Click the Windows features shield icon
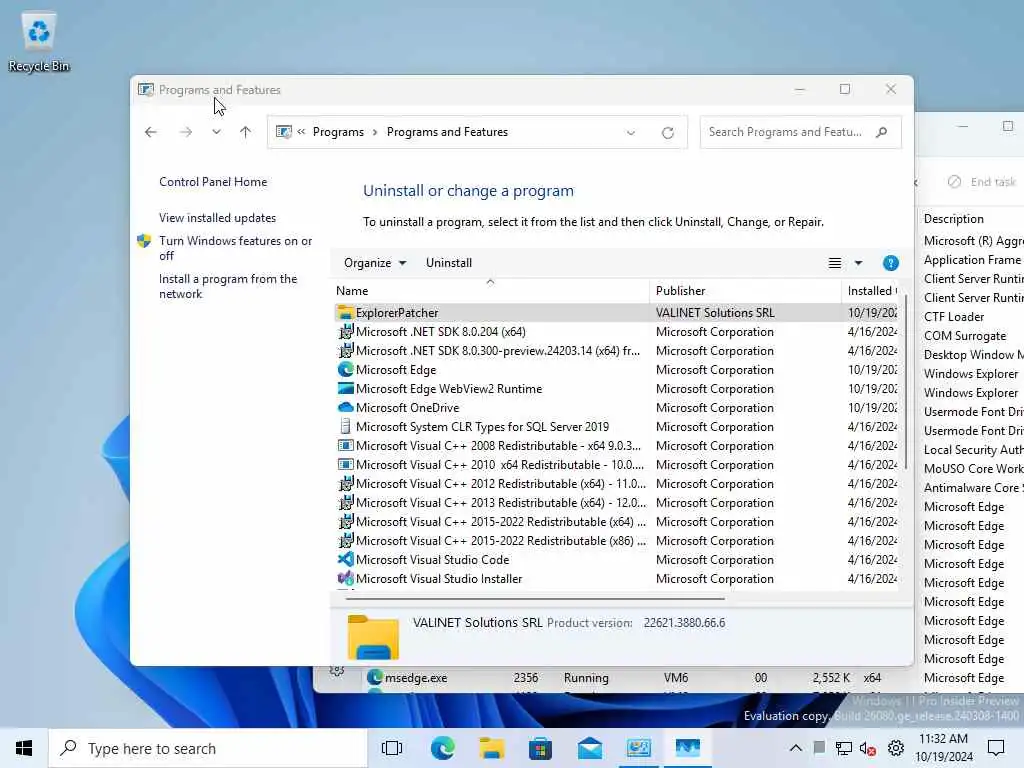 pyautogui.click(x=144, y=241)
